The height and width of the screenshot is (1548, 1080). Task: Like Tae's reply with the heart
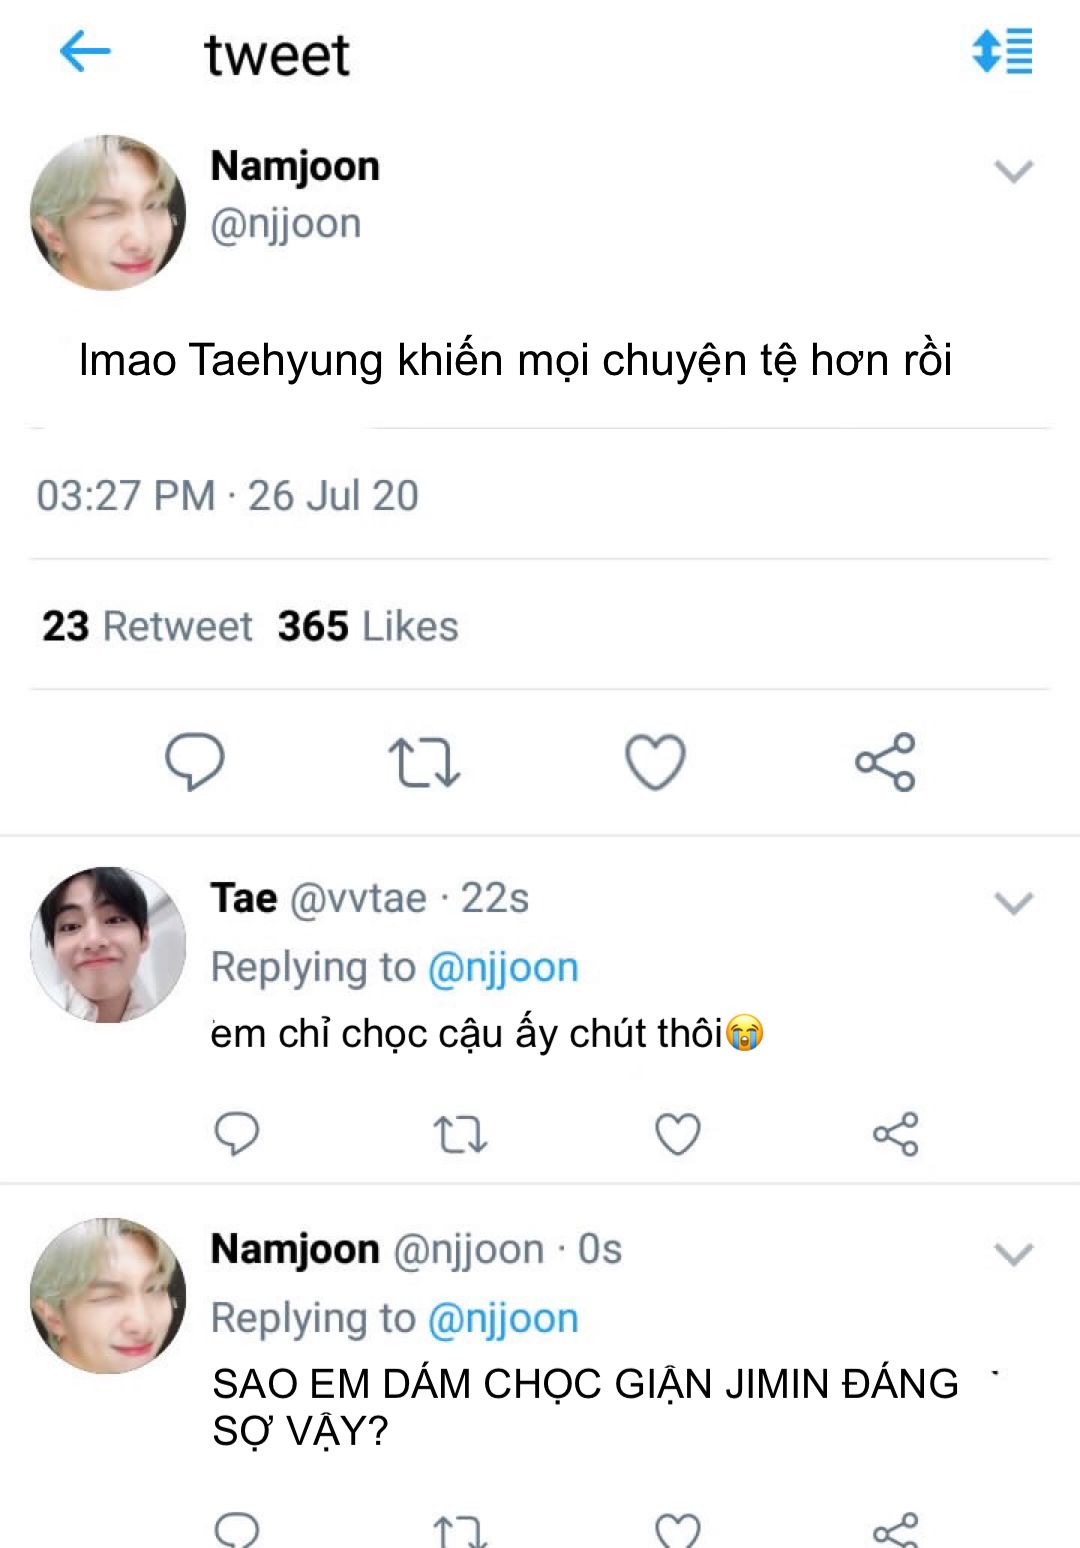coord(677,1134)
